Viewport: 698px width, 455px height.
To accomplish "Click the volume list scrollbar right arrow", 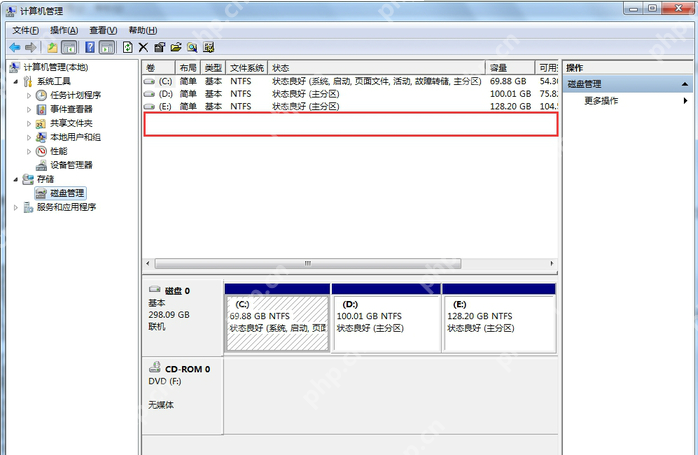I will click(552, 264).
